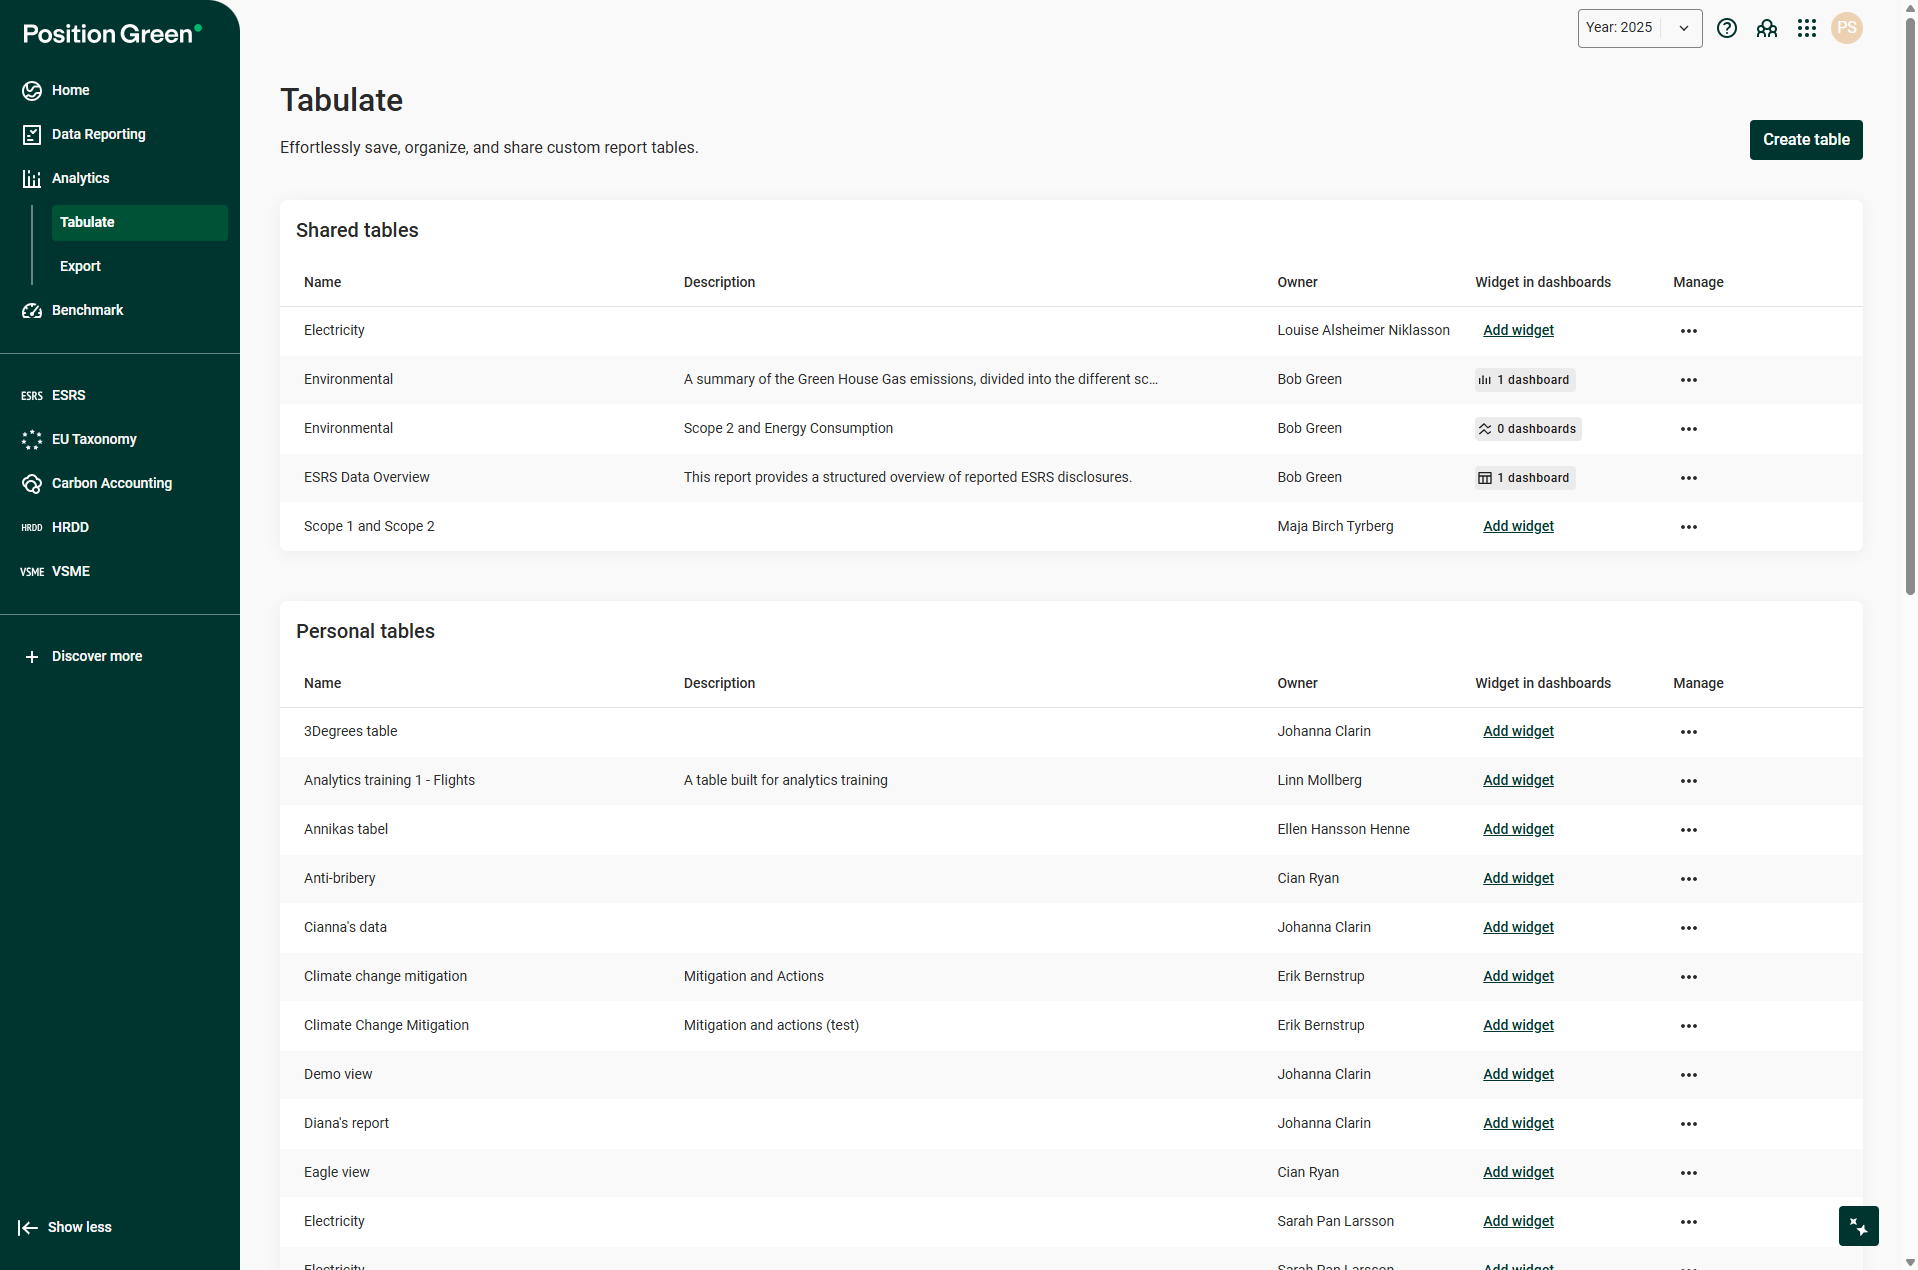The width and height of the screenshot is (1918, 1270).
Task: Open the apps grid icon
Action: pyautogui.click(x=1806, y=28)
